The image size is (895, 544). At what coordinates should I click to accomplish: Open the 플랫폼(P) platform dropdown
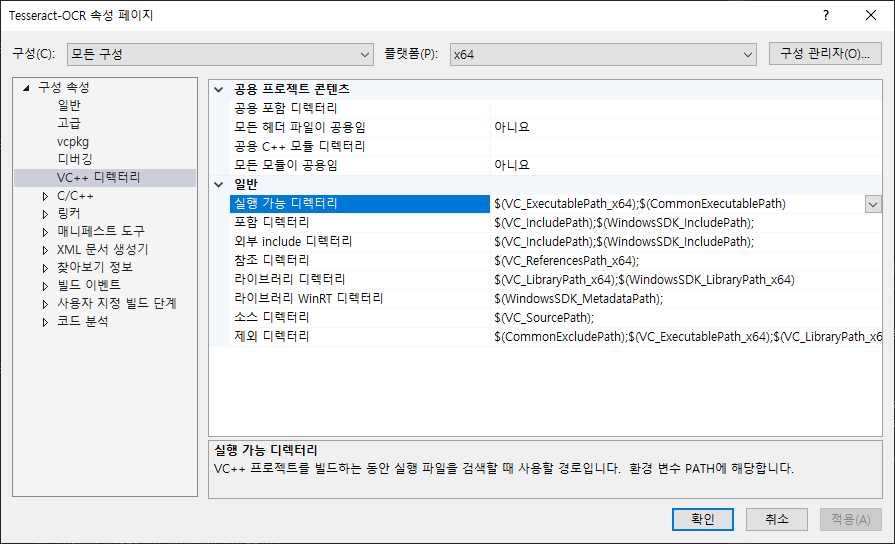click(603, 55)
